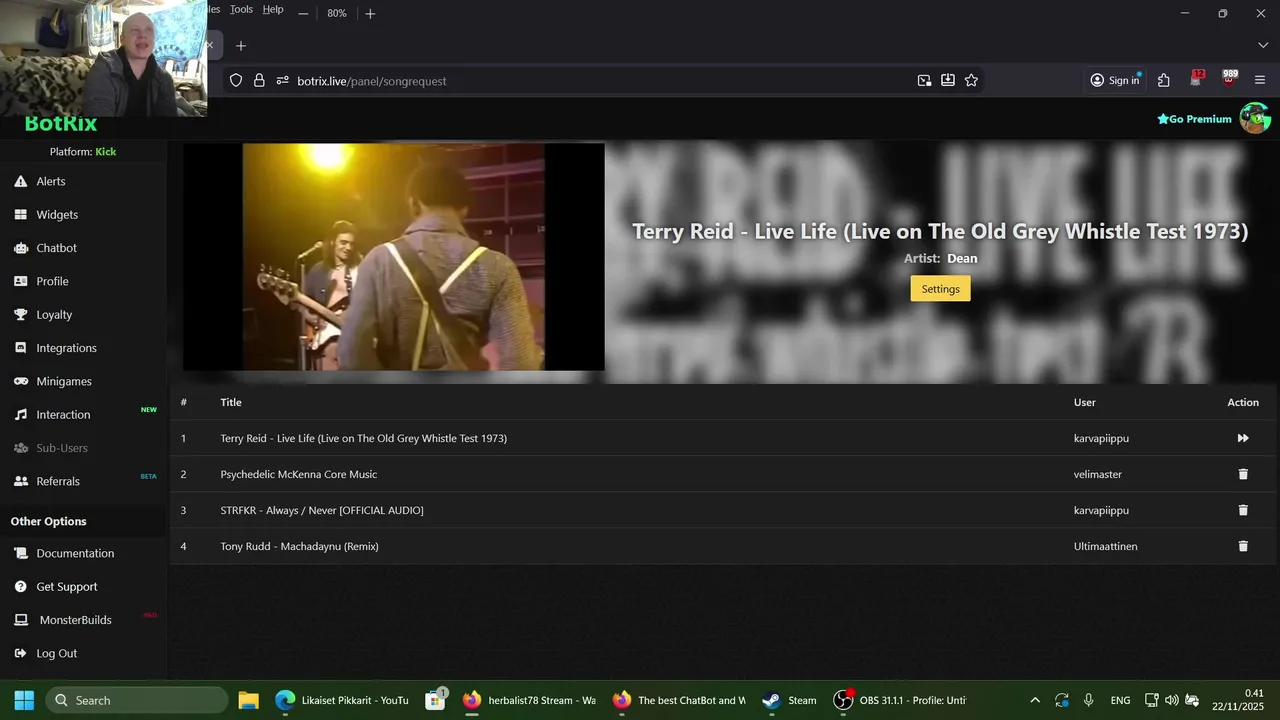The image size is (1280, 720).
Task: Open a new browser tab
Action: pos(241,46)
